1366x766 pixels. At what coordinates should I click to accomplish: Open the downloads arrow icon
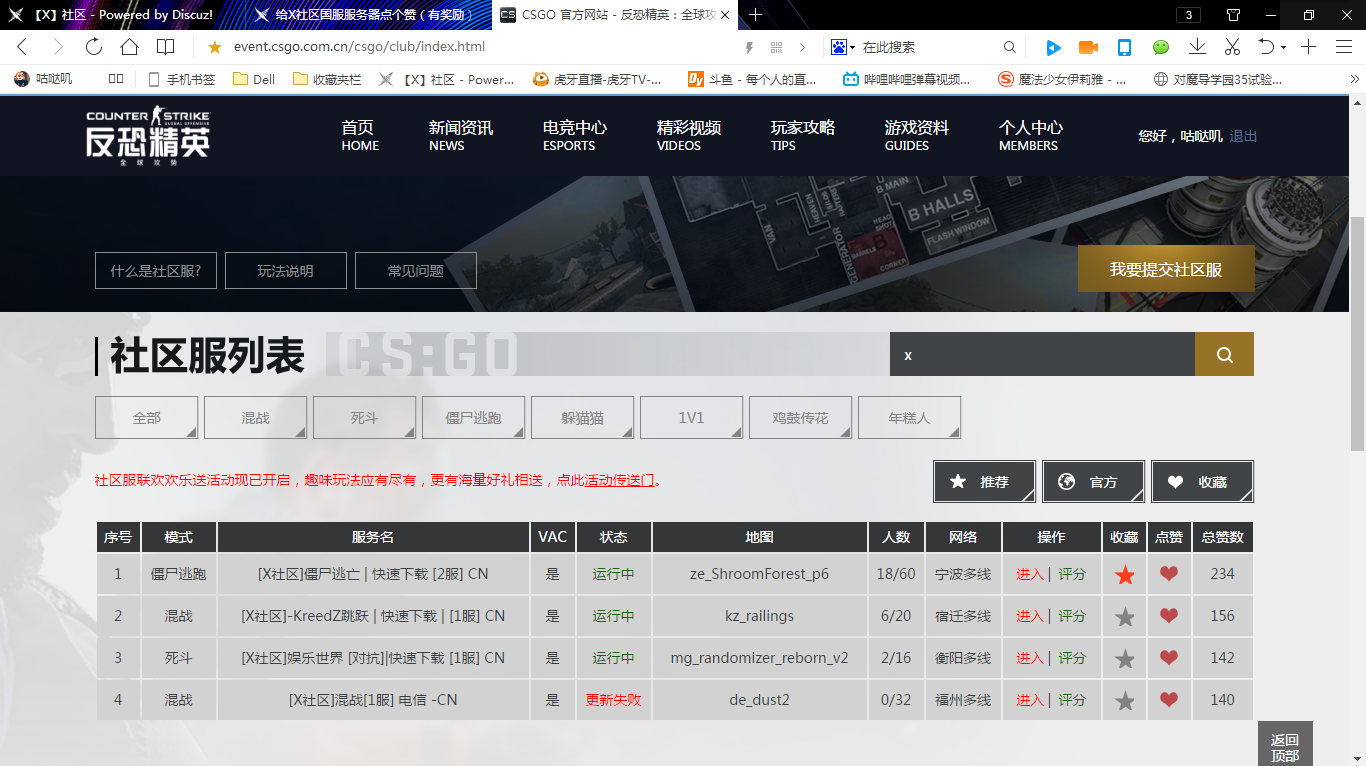(x=1197, y=47)
